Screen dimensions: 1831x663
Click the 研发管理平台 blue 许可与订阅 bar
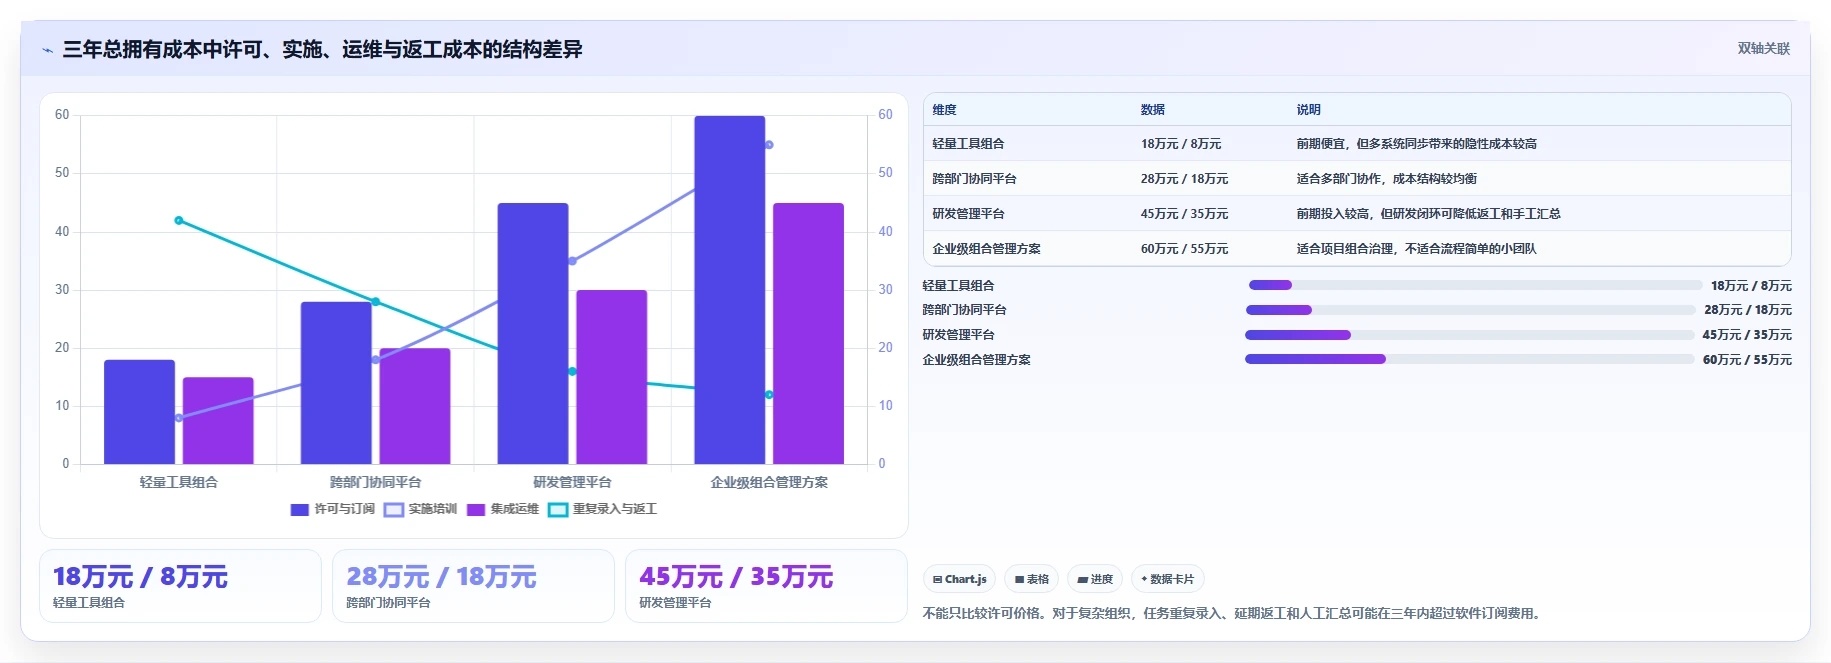[x=533, y=334]
